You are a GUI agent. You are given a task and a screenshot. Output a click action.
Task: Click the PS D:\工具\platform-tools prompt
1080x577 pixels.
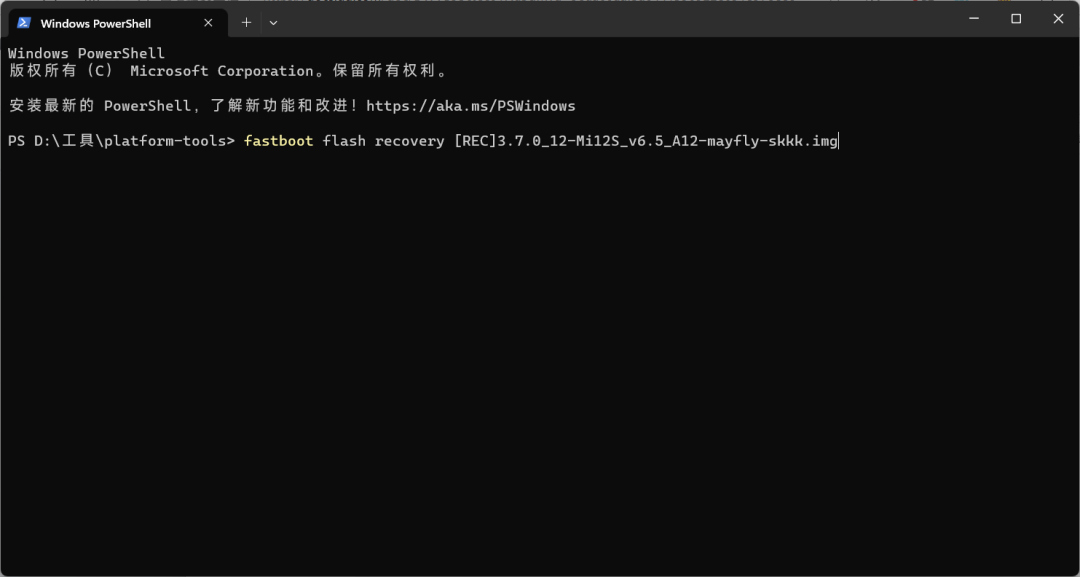[x=120, y=141]
